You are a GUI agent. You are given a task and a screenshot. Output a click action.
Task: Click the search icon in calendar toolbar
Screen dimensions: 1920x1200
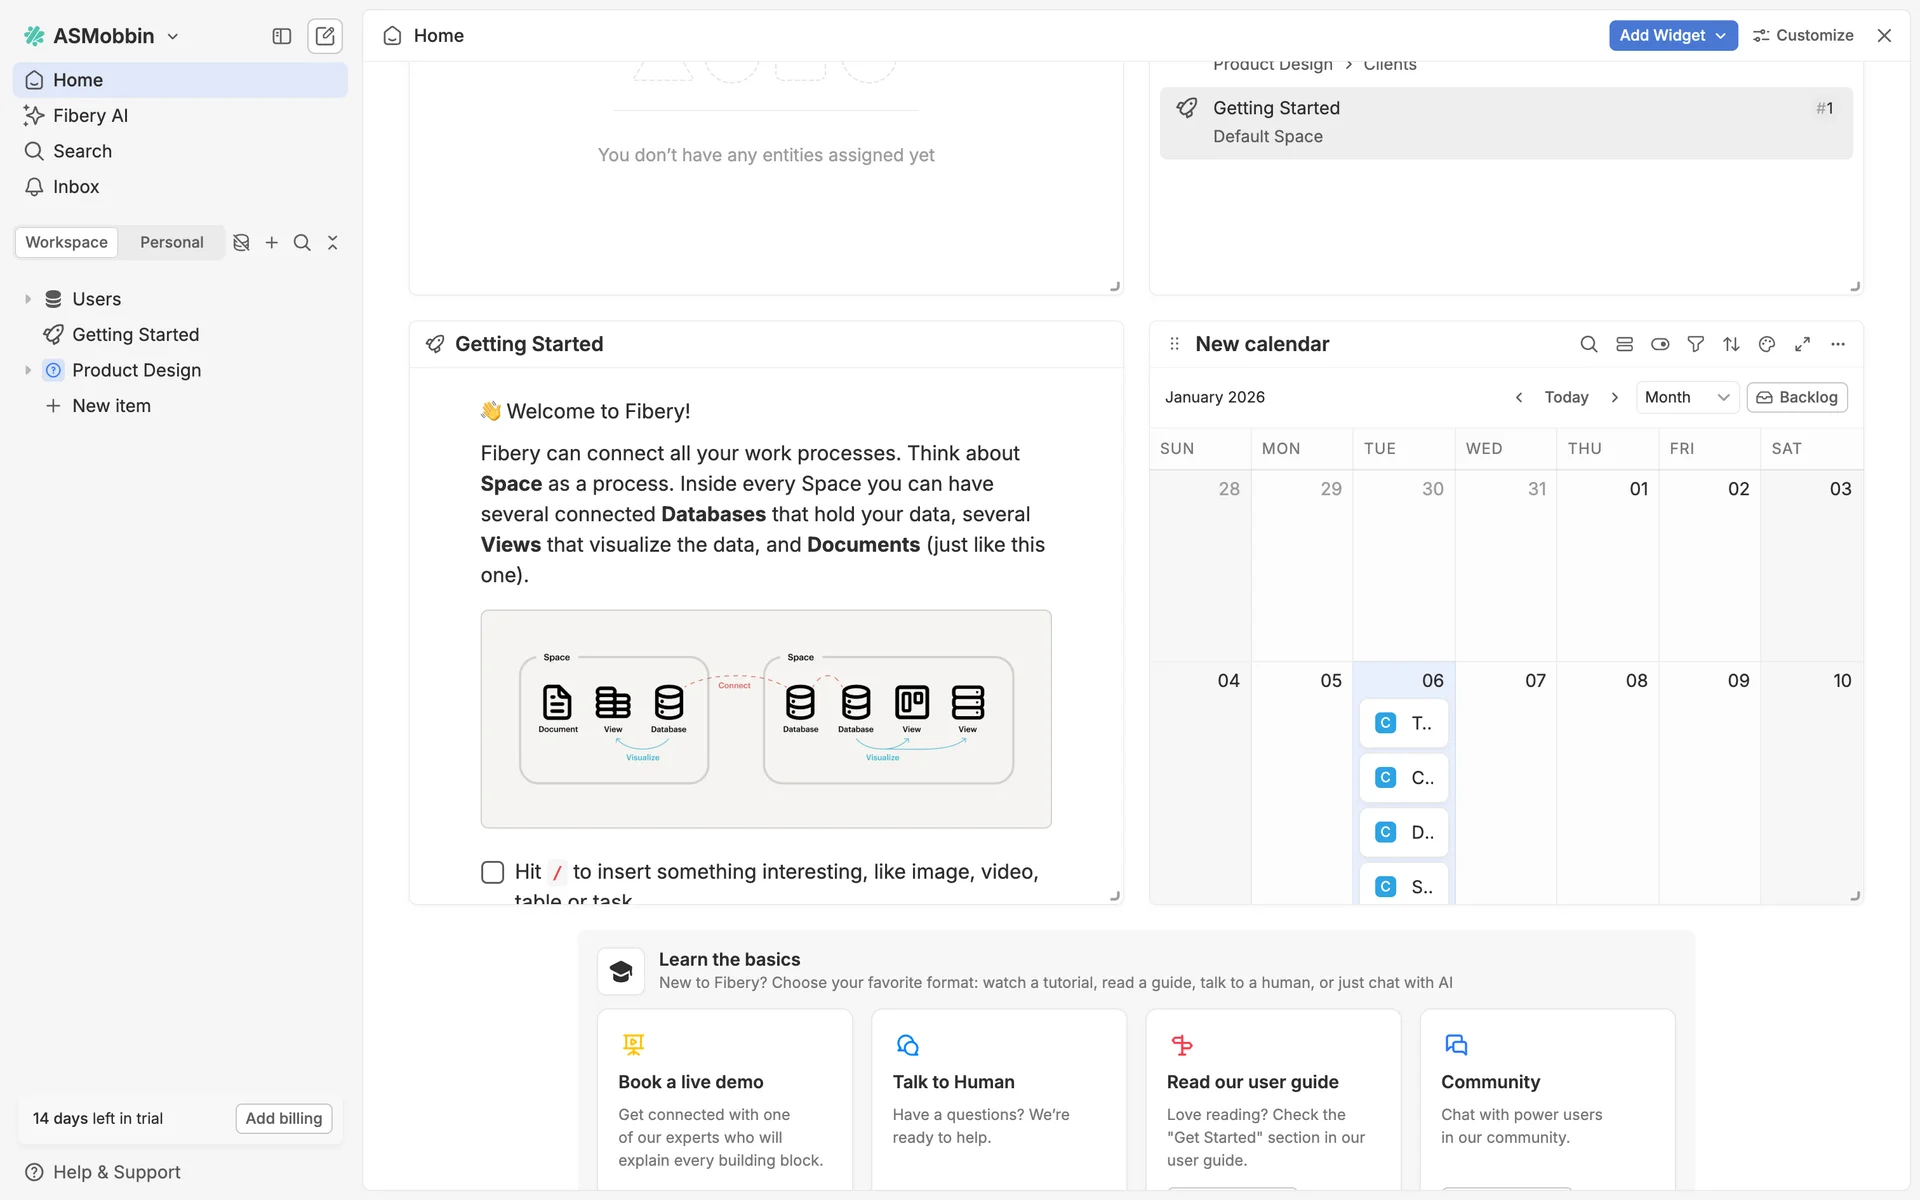(x=1588, y=344)
